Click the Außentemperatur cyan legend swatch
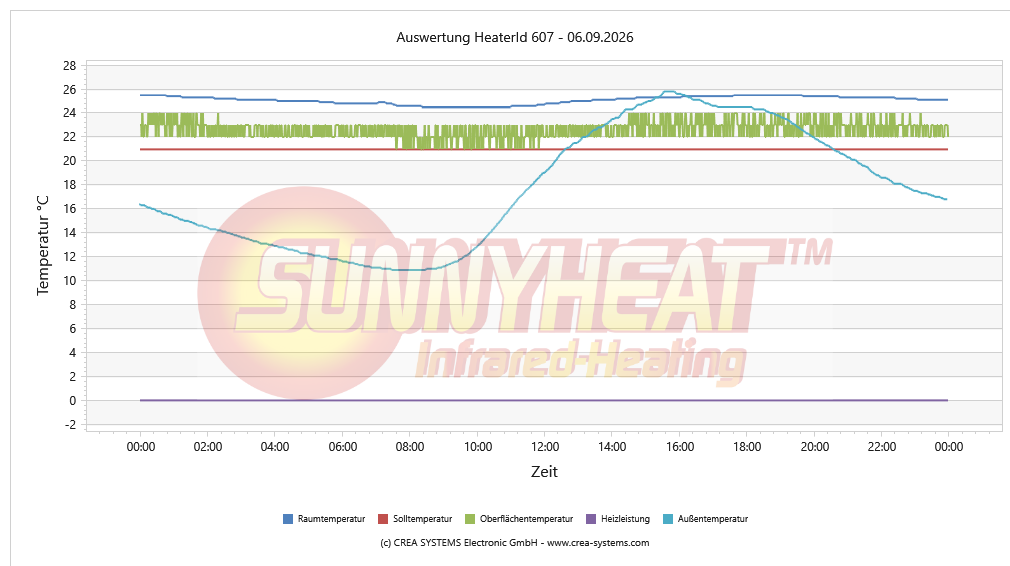 pyautogui.click(x=668, y=519)
